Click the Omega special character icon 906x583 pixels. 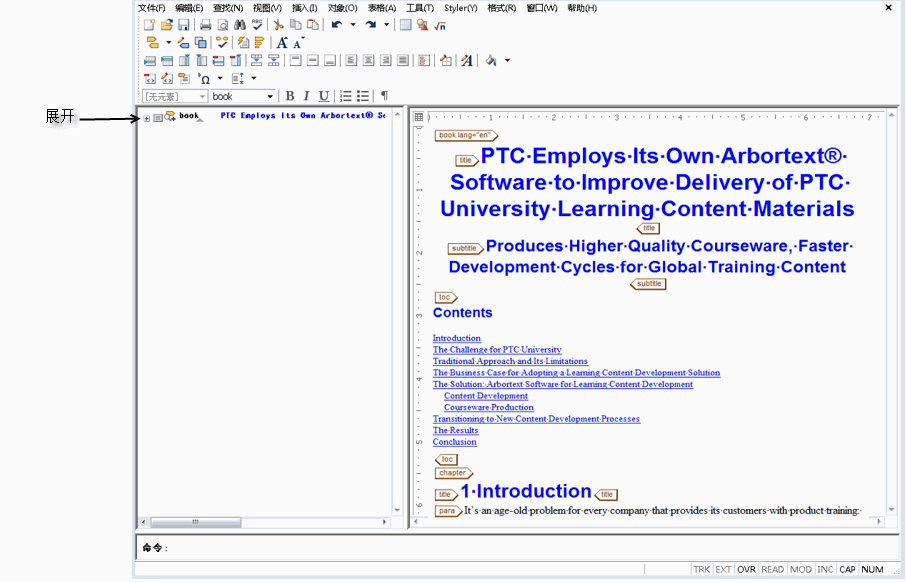point(204,78)
